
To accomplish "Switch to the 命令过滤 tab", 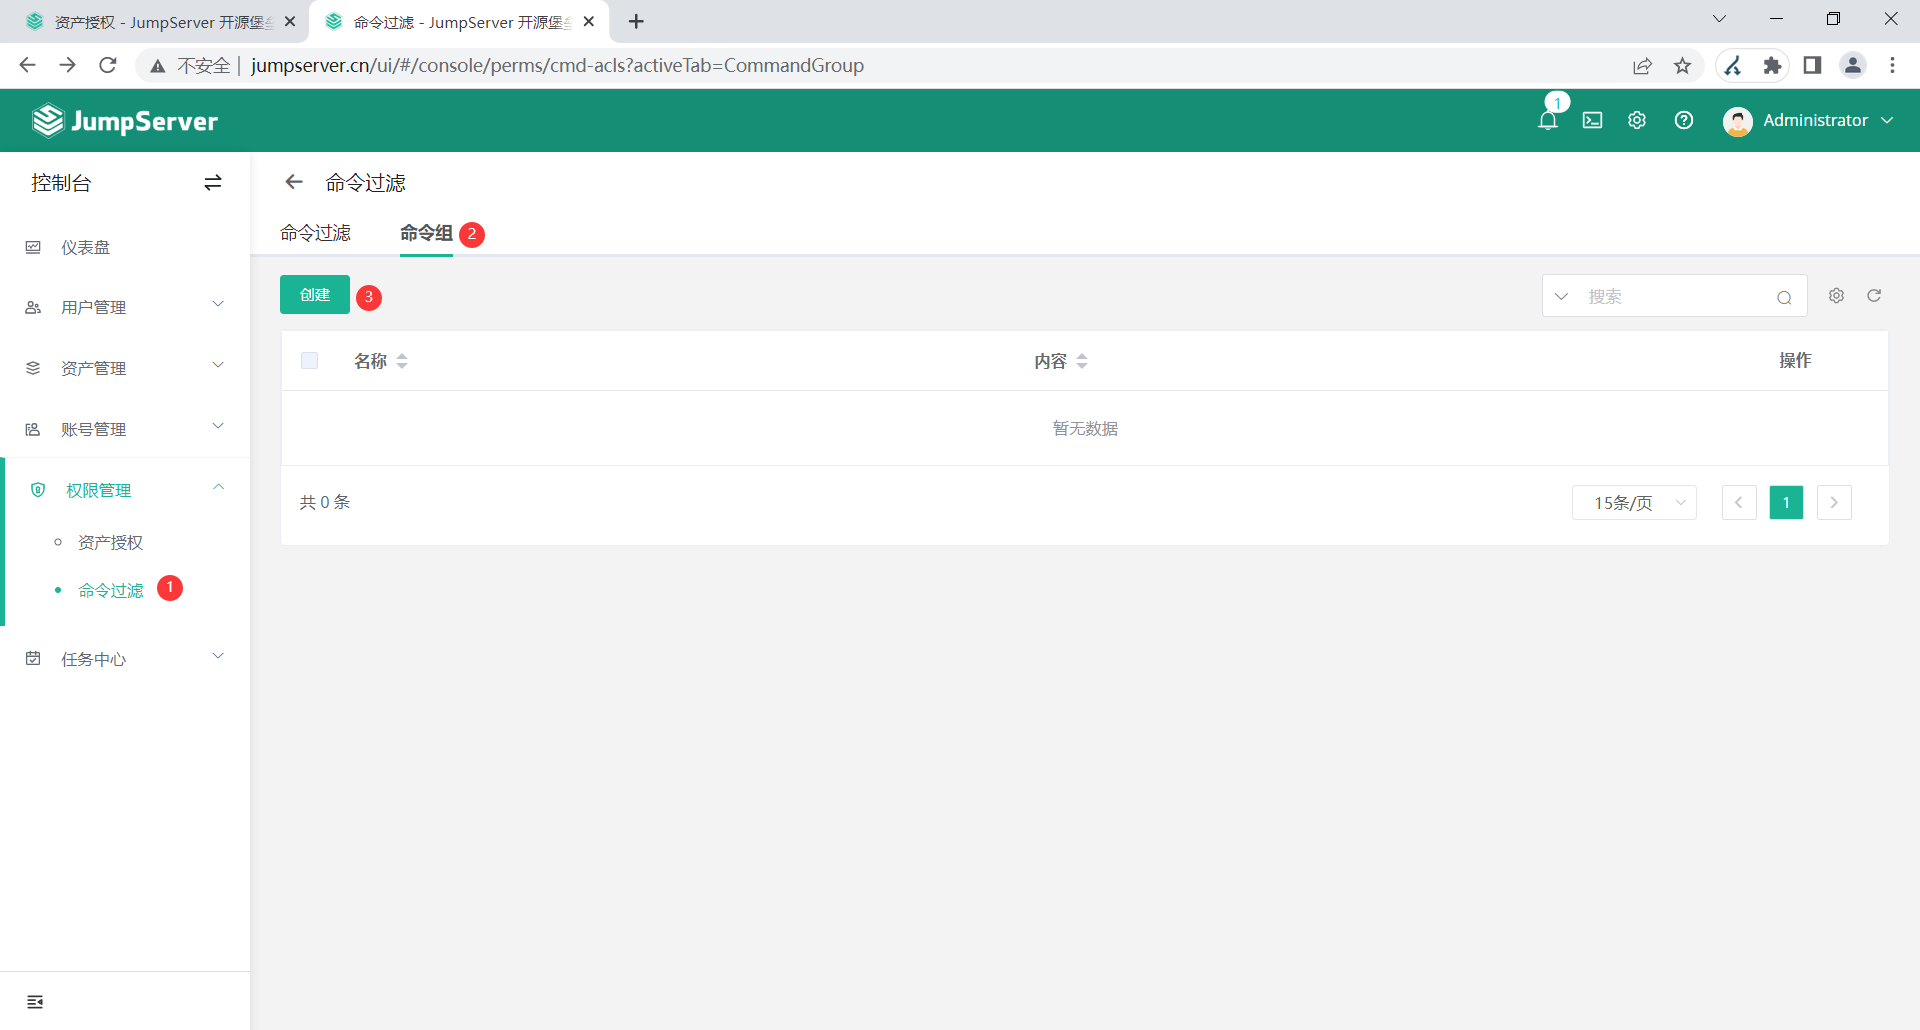I will (x=315, y=233).
